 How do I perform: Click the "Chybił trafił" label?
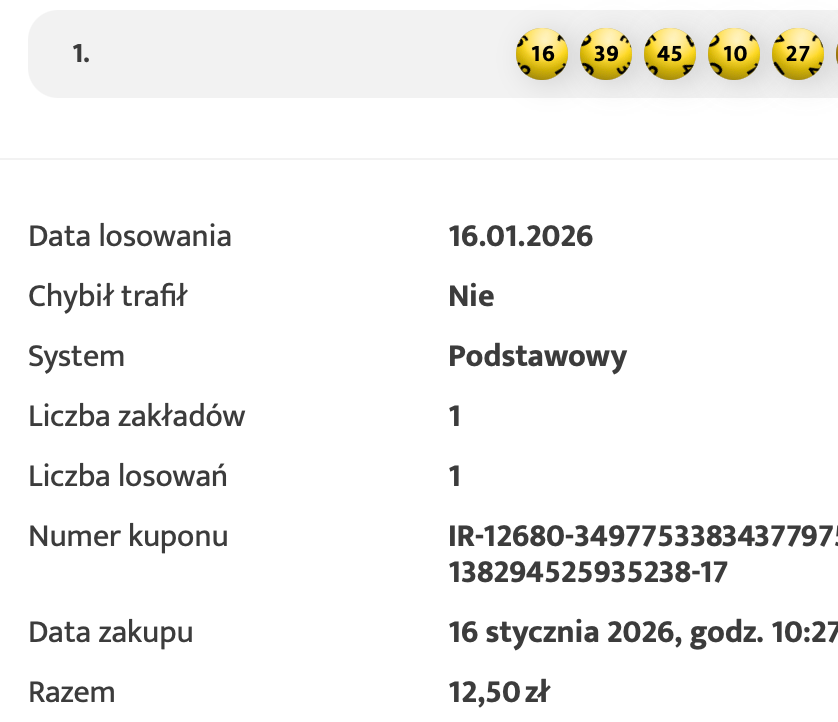(x=108, y=297)
